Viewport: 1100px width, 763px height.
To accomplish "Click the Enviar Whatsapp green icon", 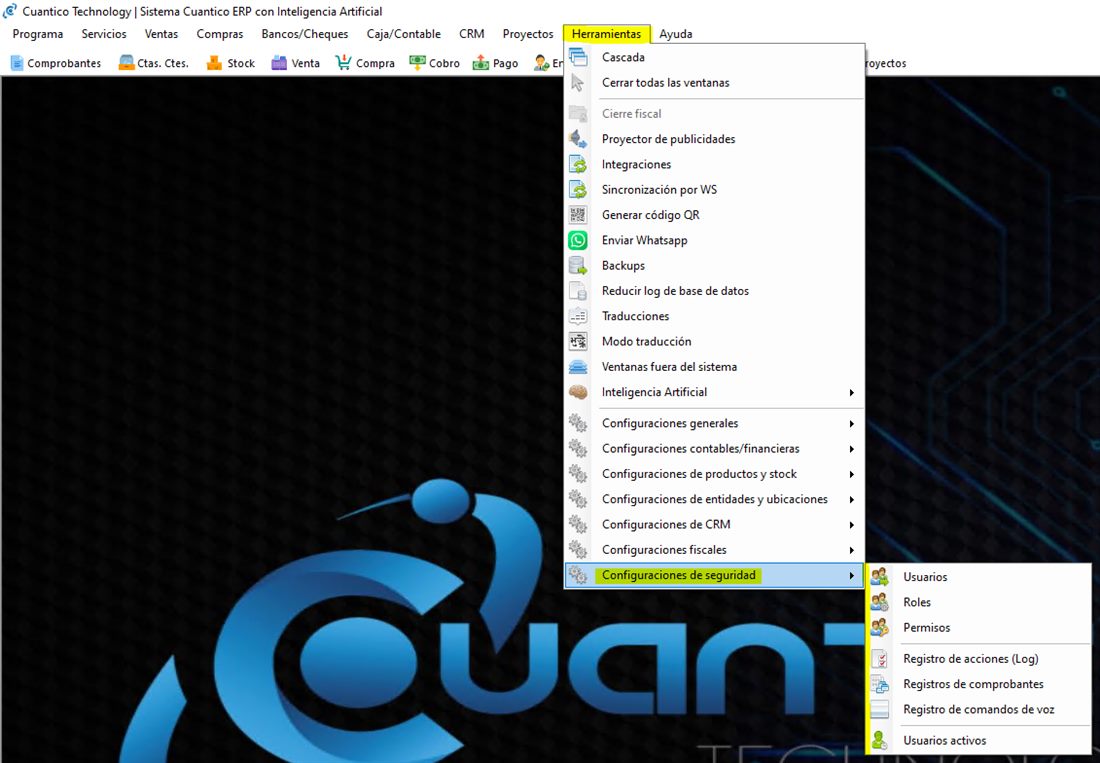I will pyautogui.click(x=578, y=240).
